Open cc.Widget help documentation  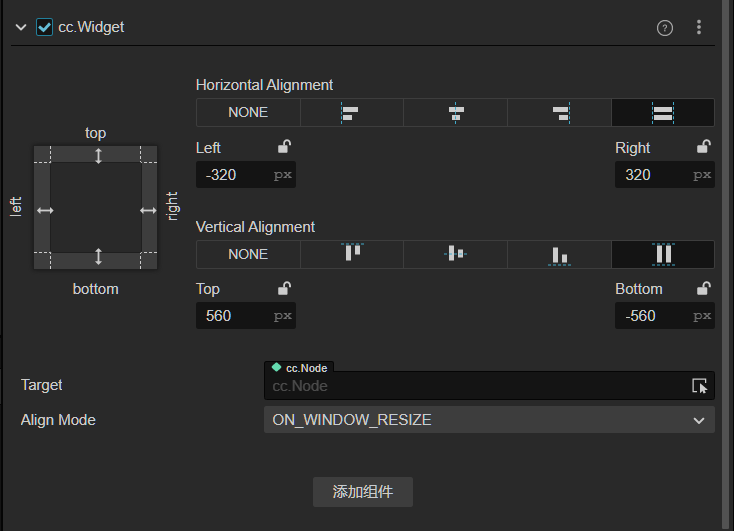pyautogui.click(x=665, y=28)
